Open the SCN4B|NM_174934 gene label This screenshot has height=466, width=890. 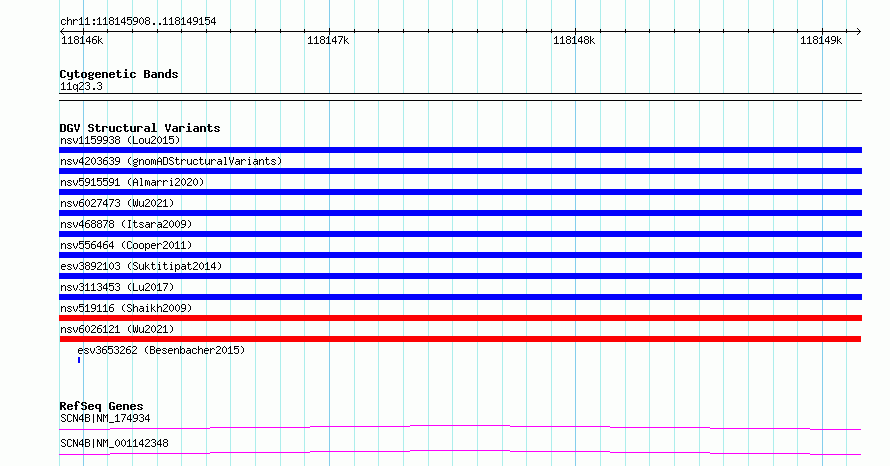[x=105, y=418]
